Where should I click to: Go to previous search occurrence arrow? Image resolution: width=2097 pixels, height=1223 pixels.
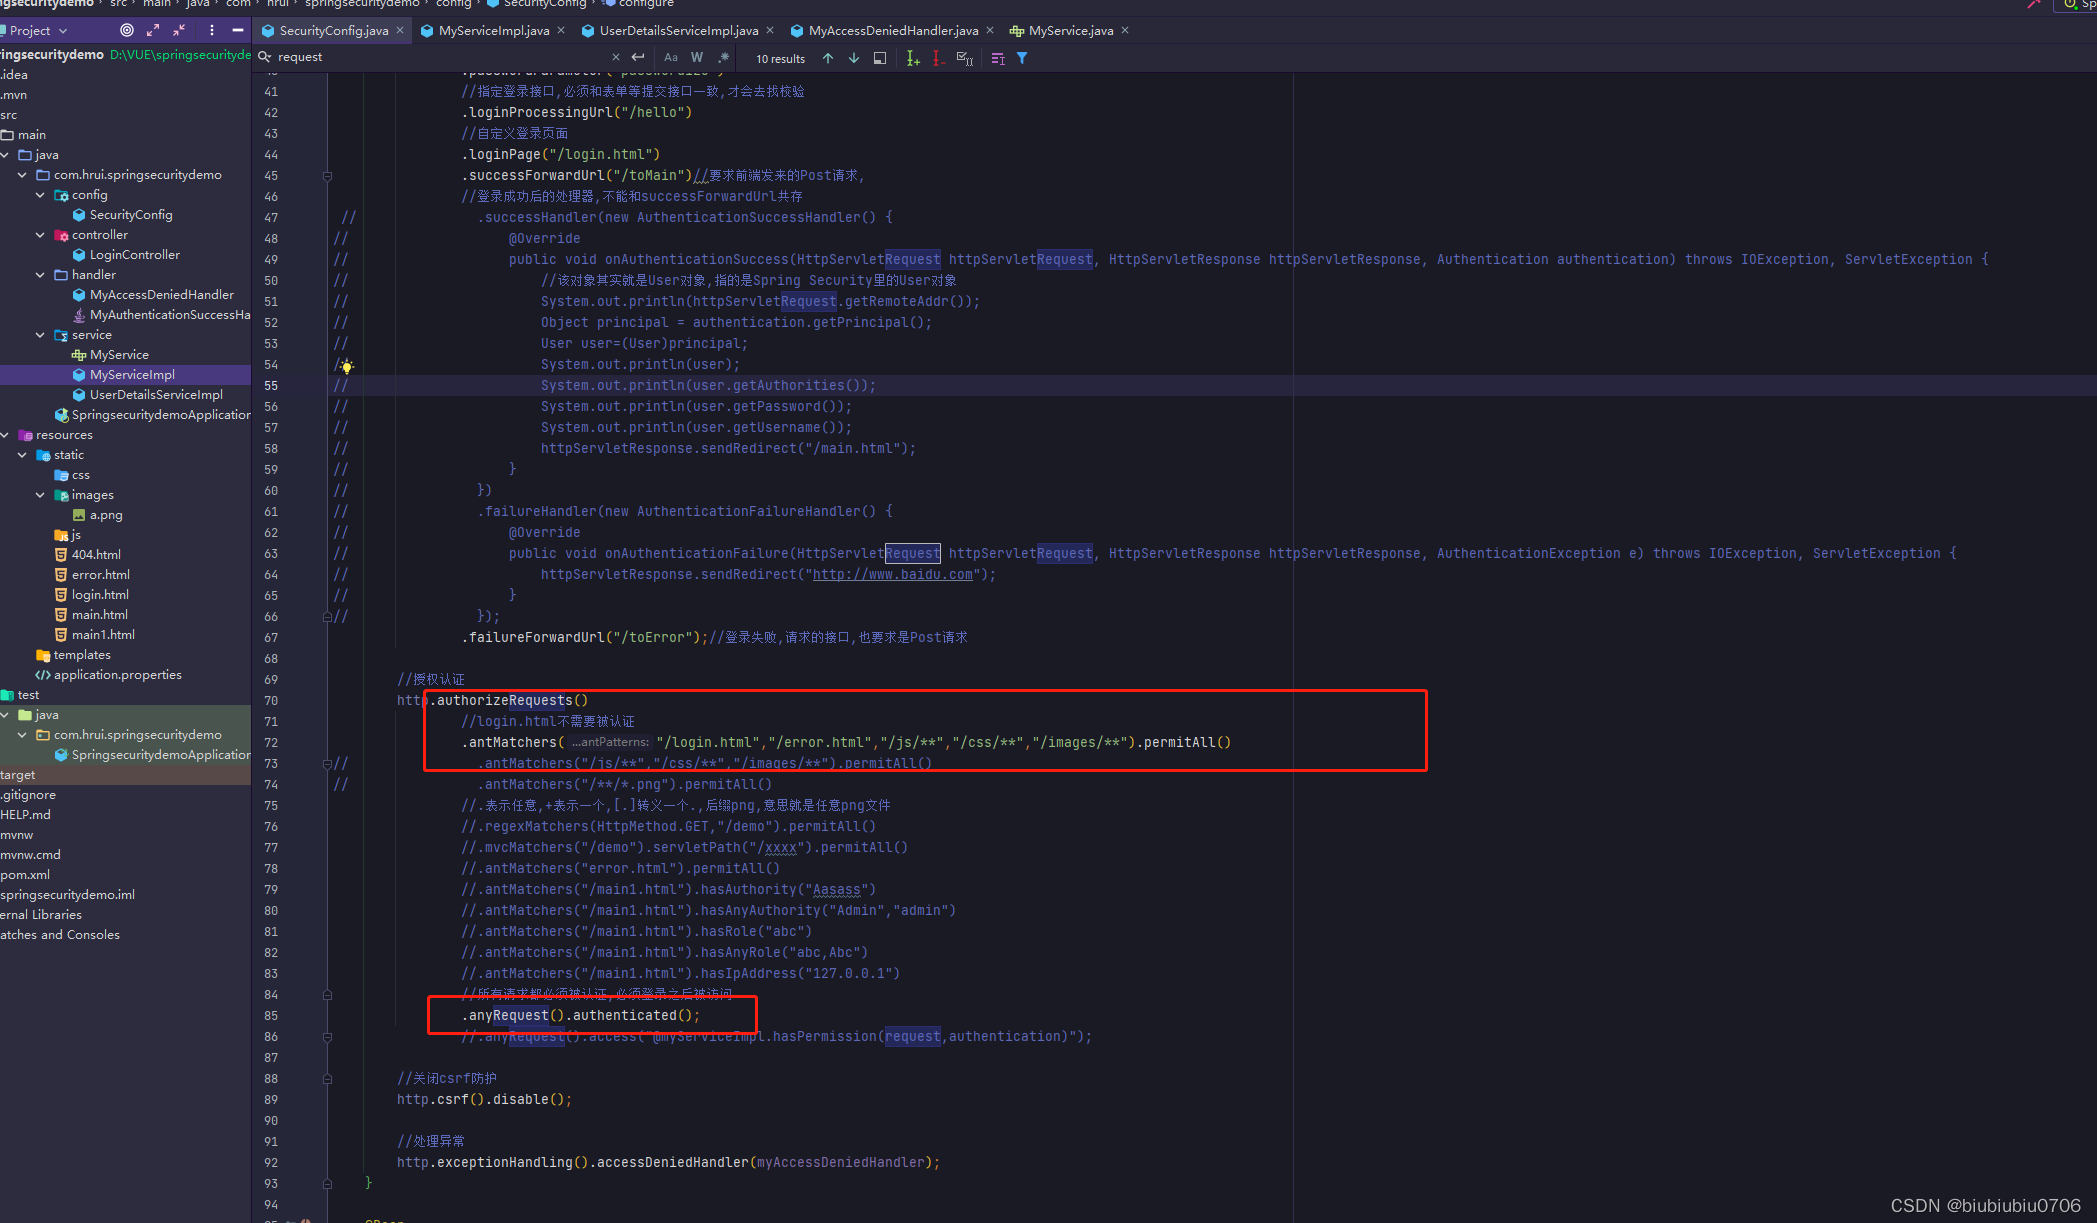click(828, 58)
